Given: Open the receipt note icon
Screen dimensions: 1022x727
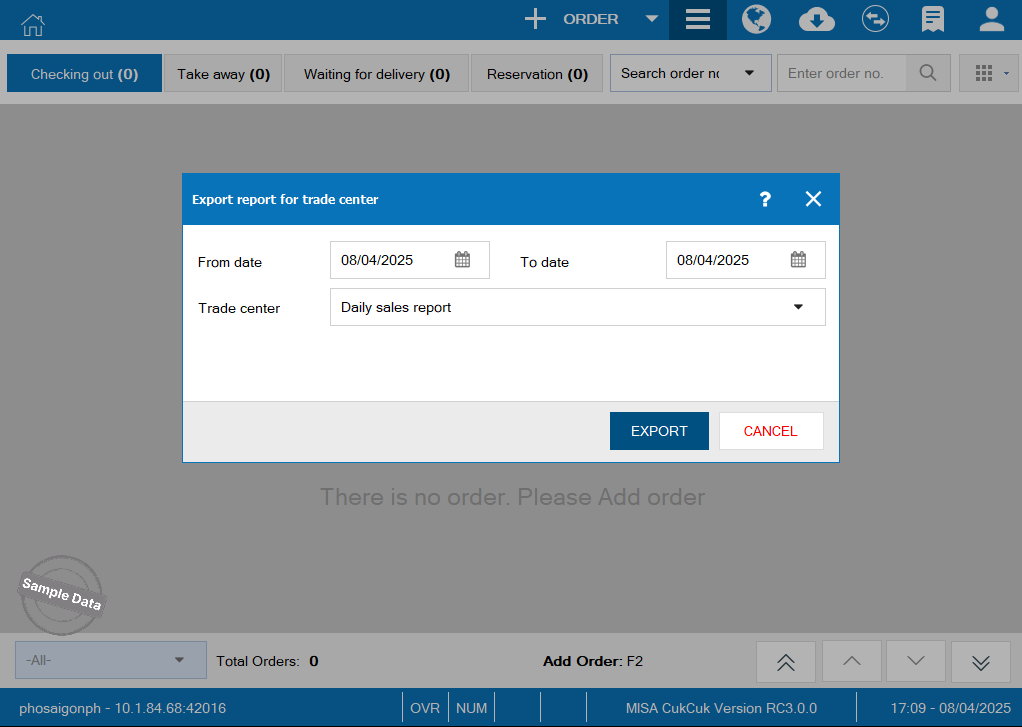Looking at the screenshot, I should pyautogui.click(x=933, y=20).
